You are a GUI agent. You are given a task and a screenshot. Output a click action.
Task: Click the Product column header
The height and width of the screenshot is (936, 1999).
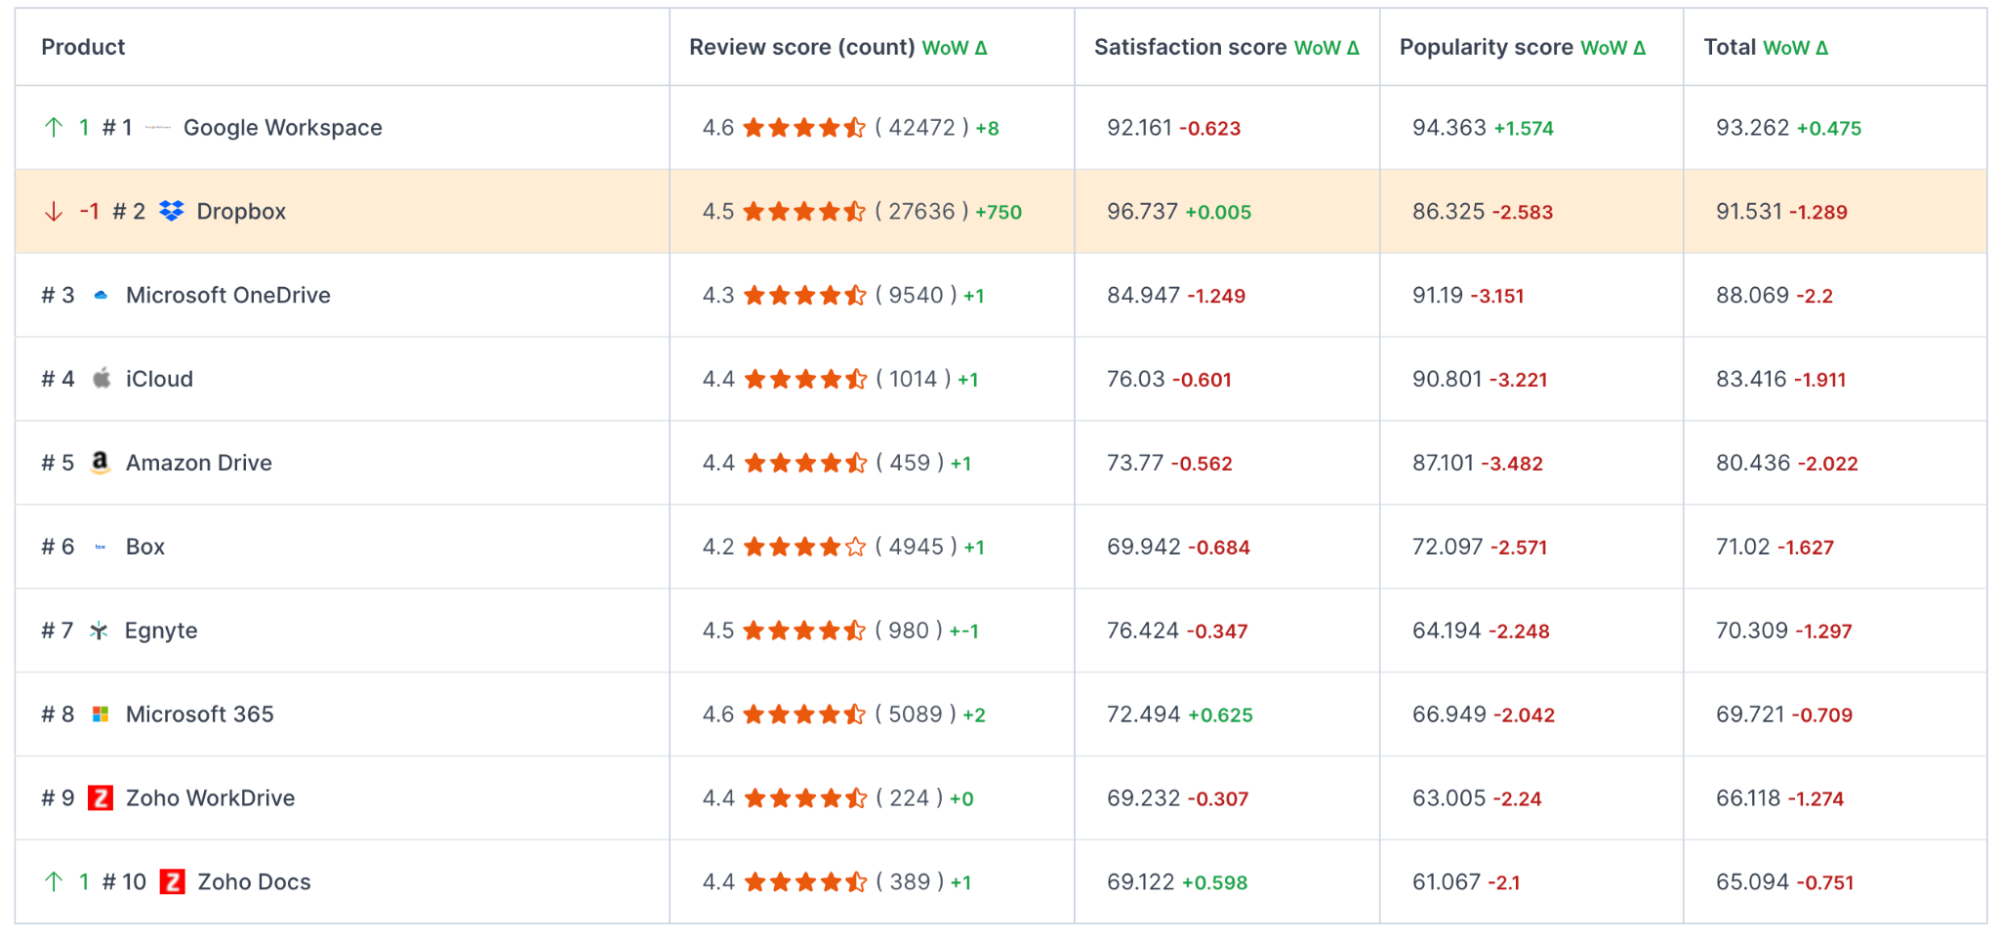[83, 47]
